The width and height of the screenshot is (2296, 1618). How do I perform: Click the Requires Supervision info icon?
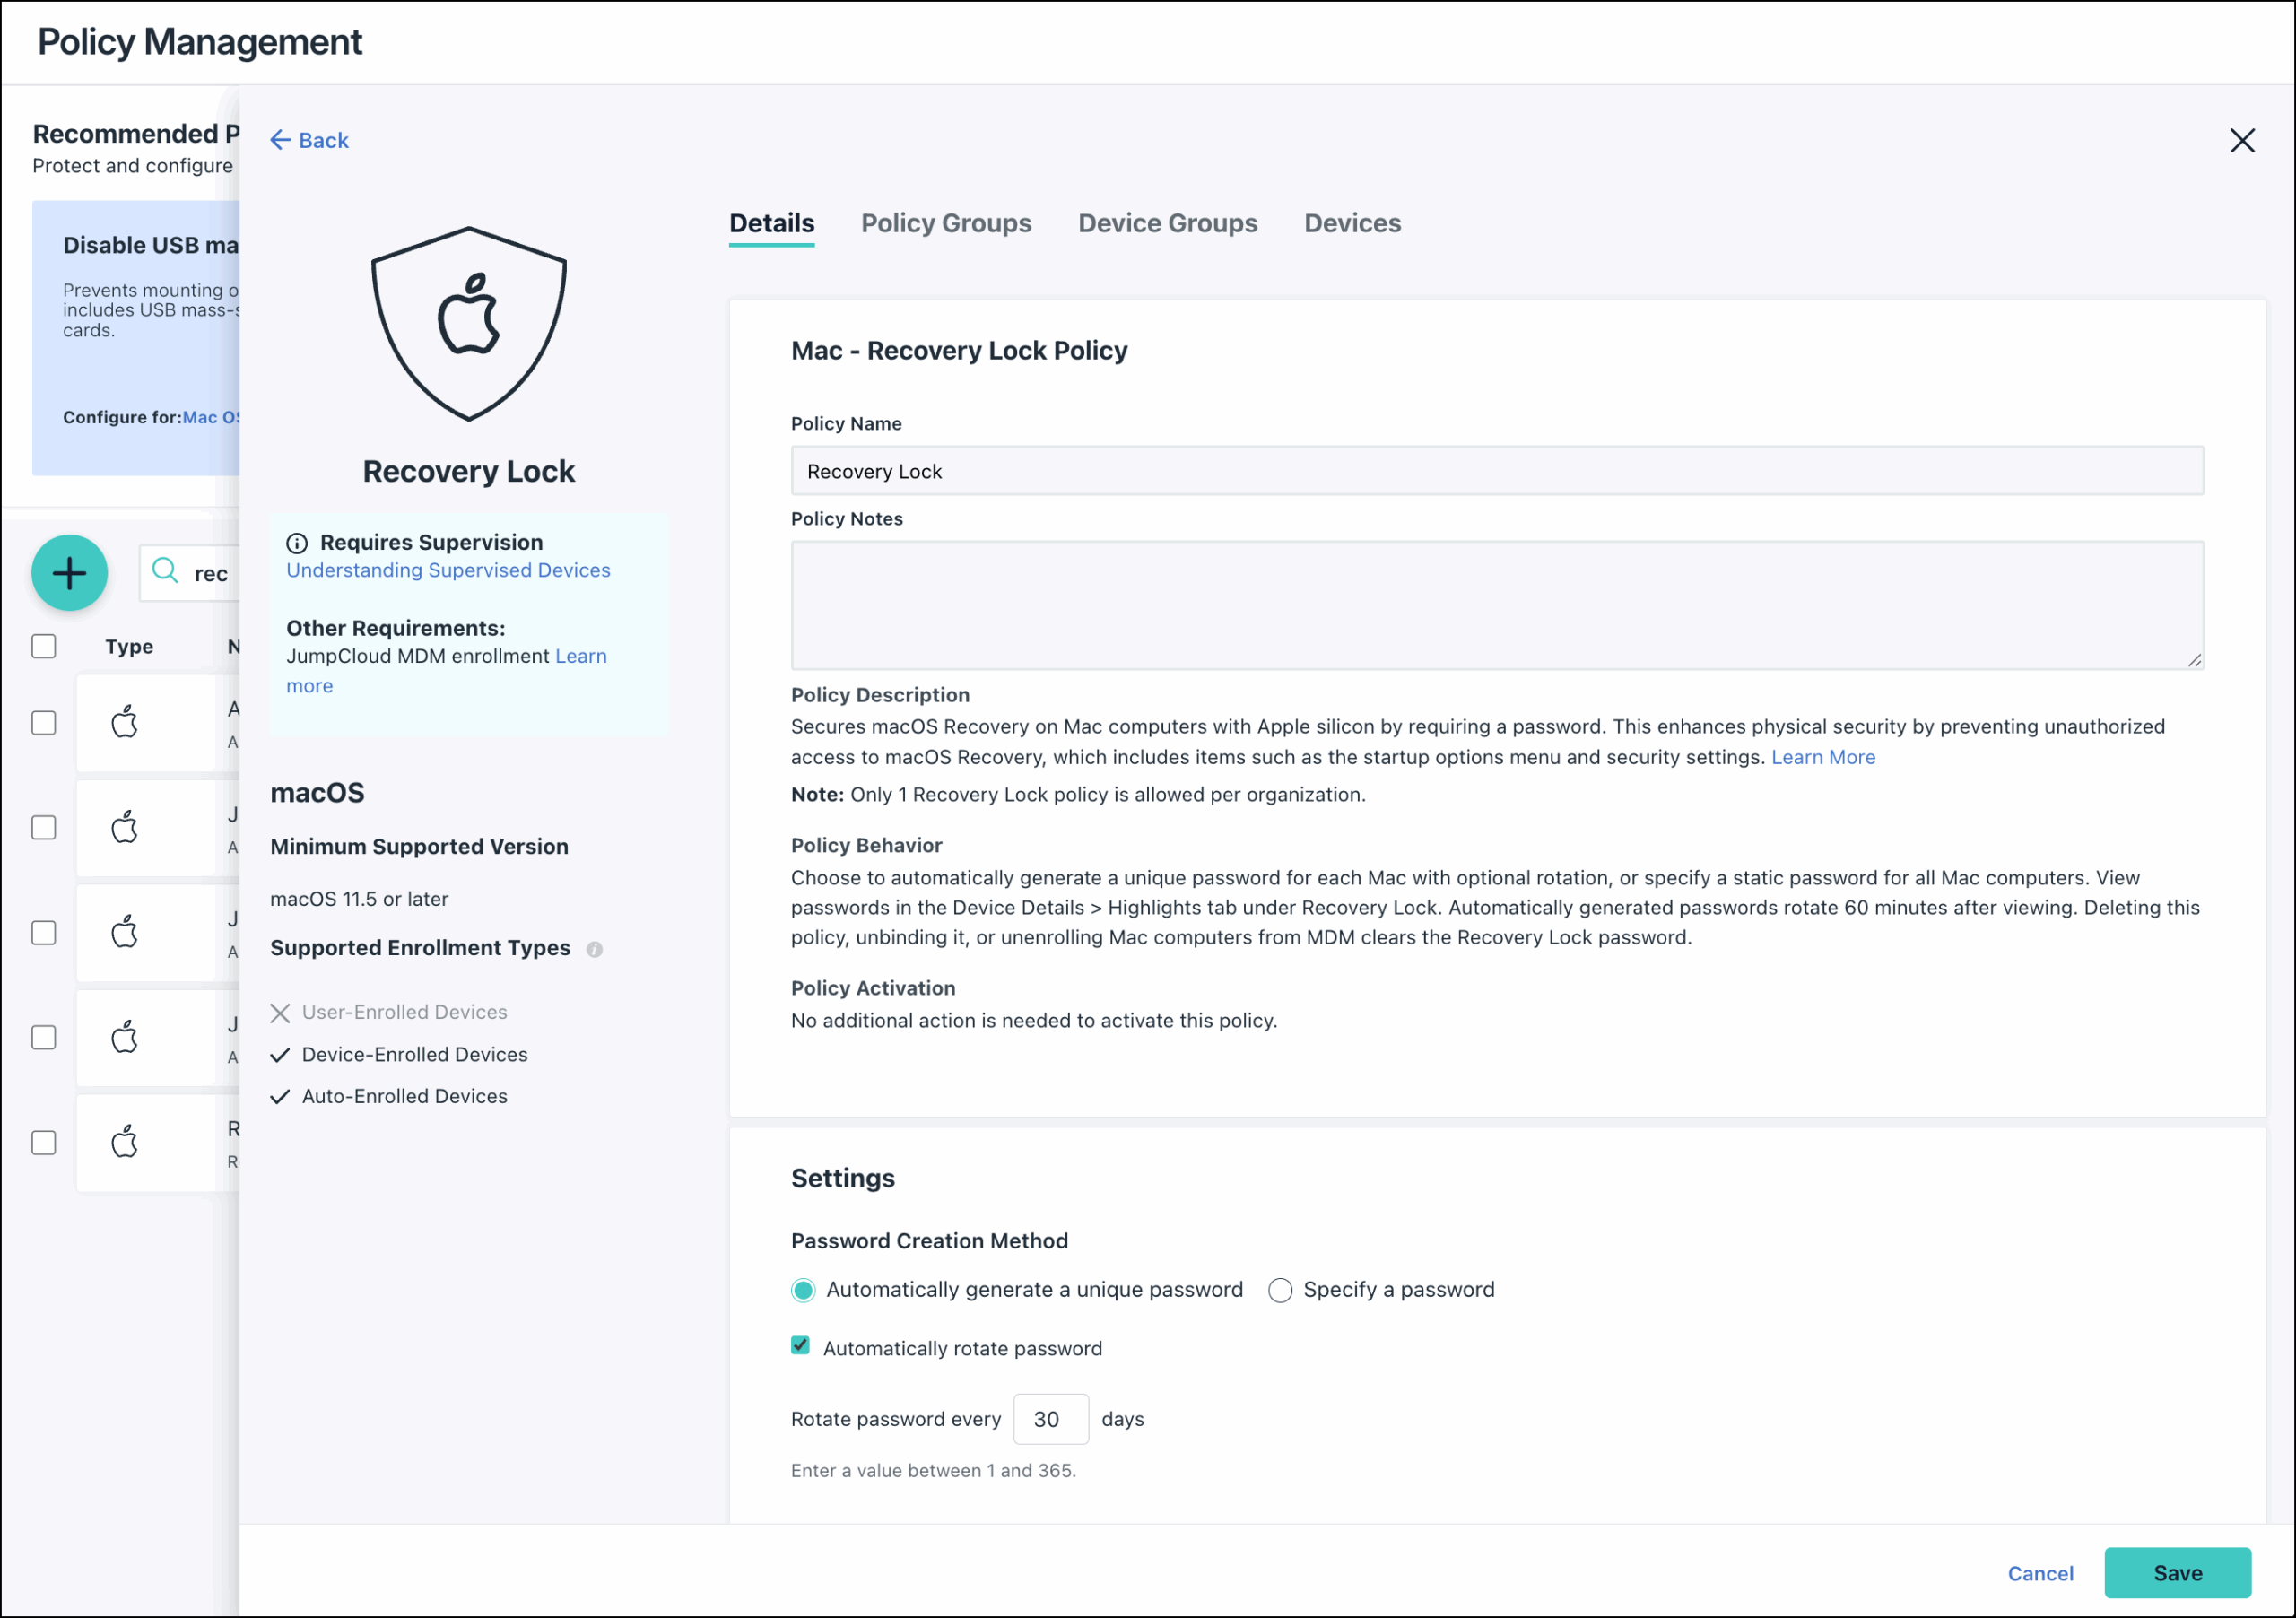pyautogui.click(x=297, y=543)
